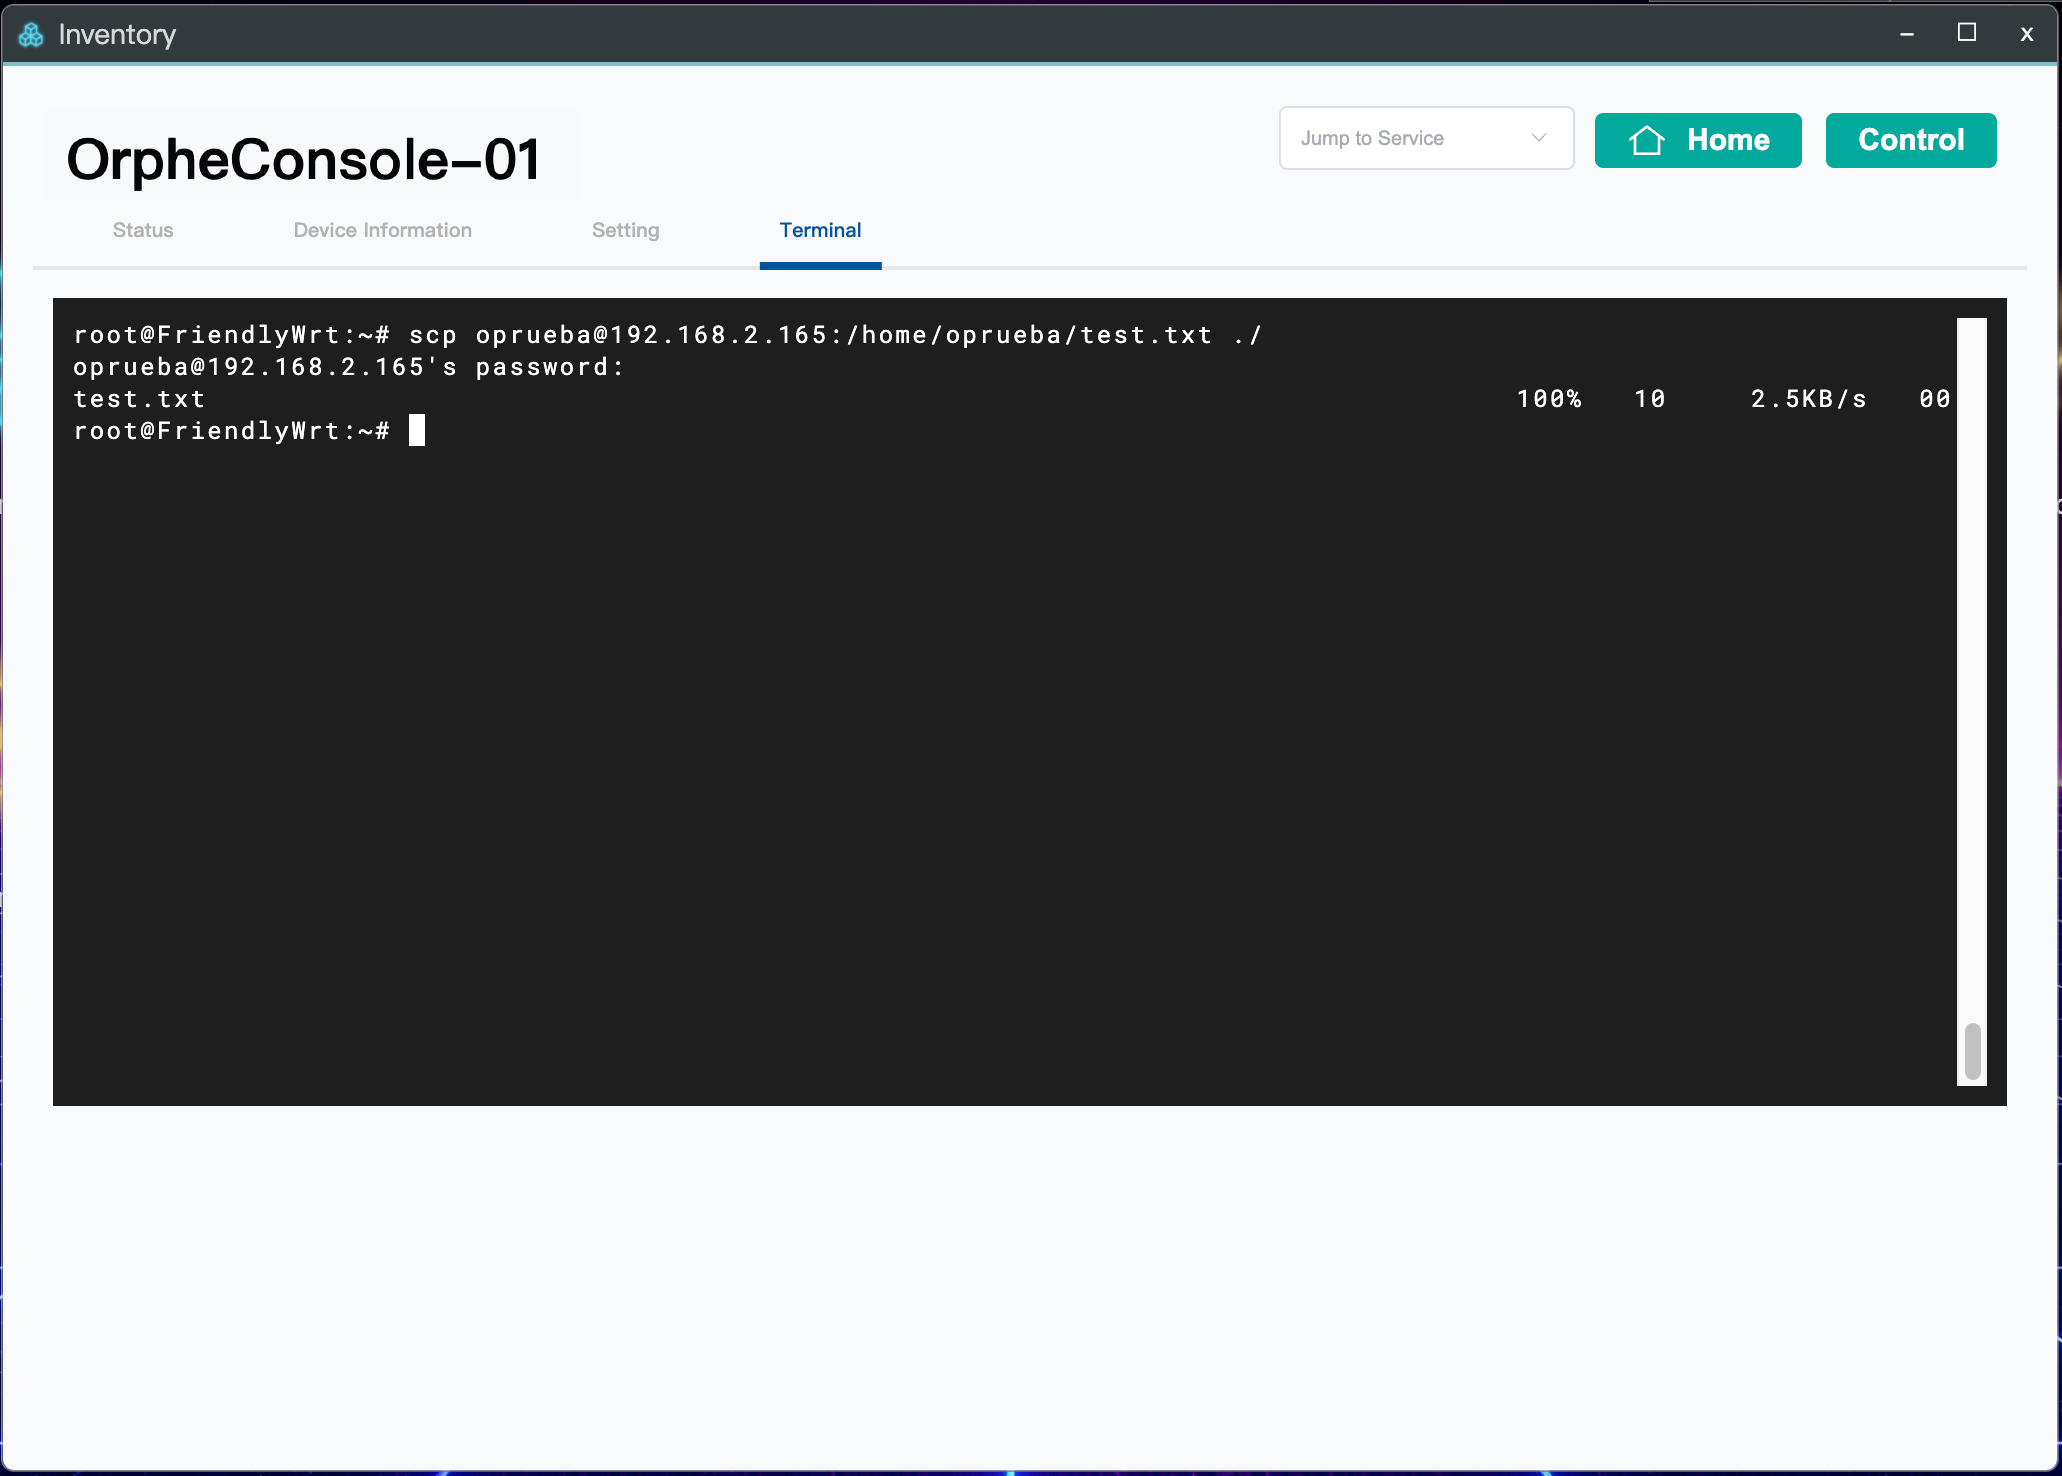Expand the Jump to Service chevron
Image resolution: width=2062 pixels, height=1476 pixels.
coord(1538,138)
